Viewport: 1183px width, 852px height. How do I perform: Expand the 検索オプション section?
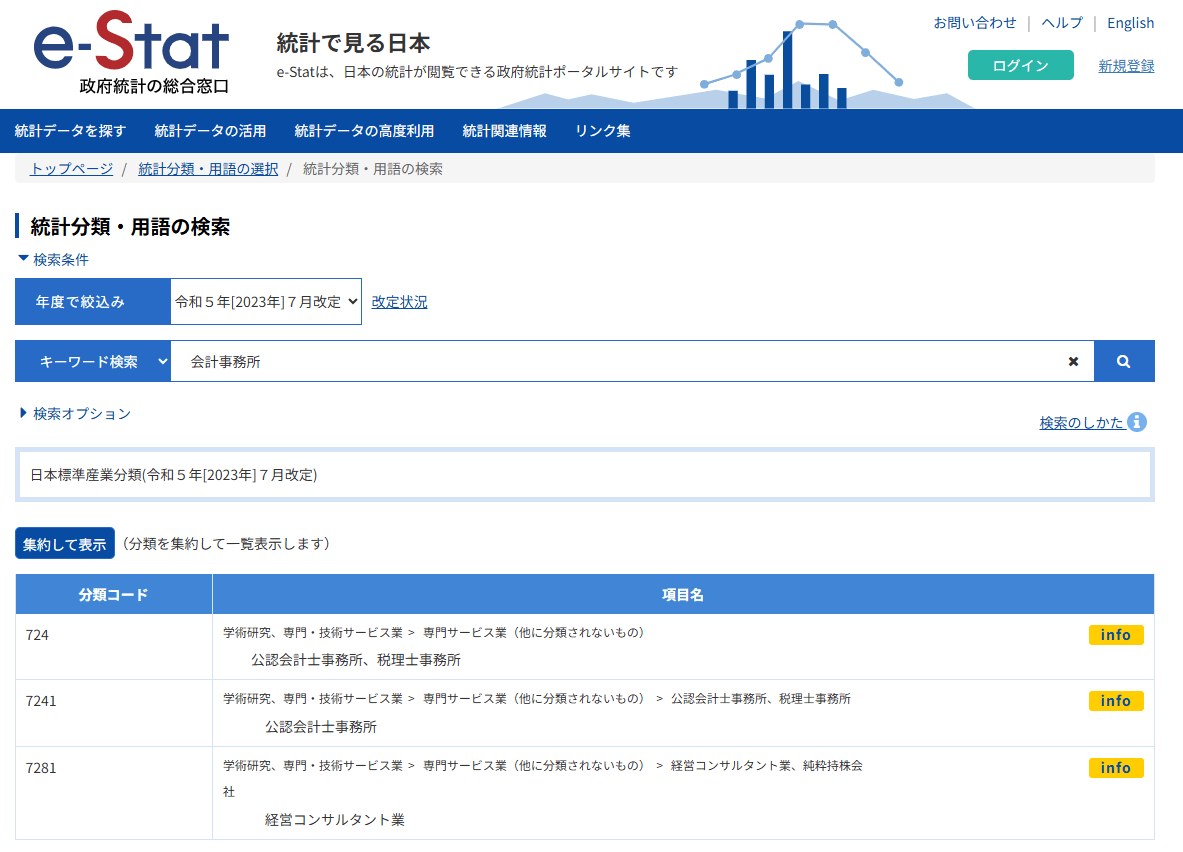pyautogui.click(x=75, y=413)
